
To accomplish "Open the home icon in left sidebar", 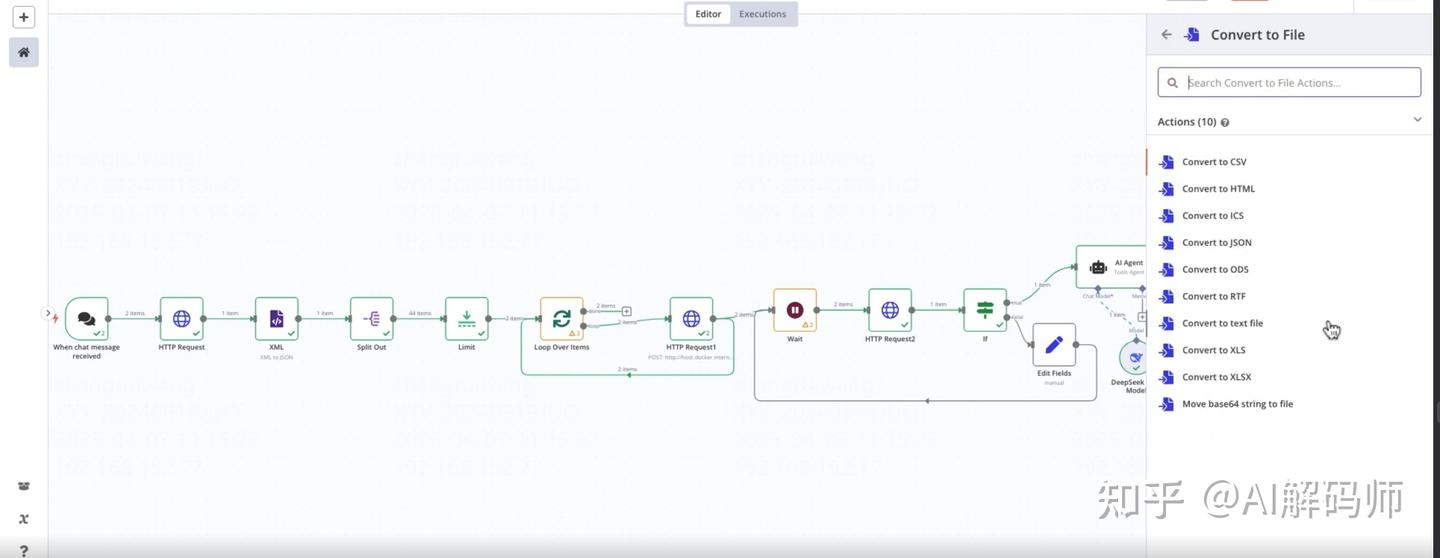I will tap(23, 52).
